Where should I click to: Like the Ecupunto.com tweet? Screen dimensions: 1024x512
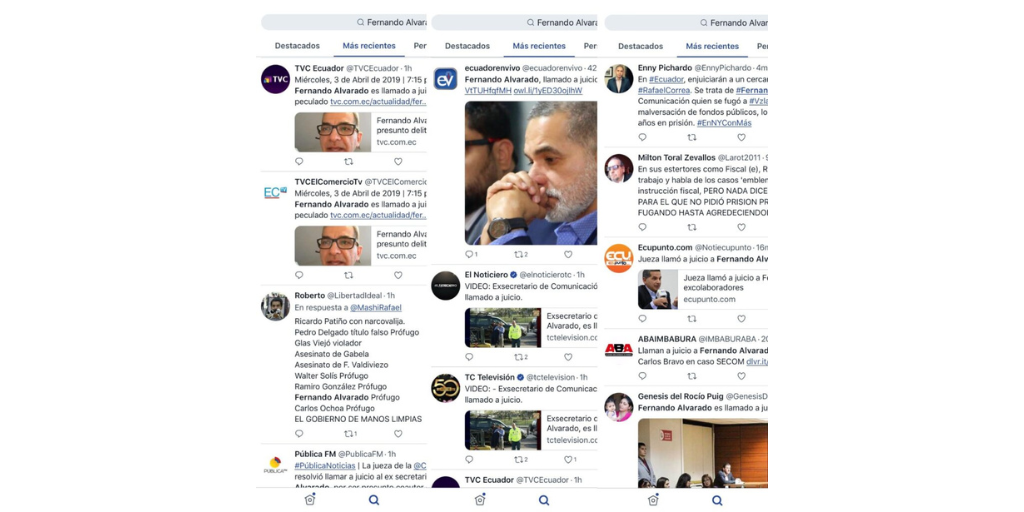[741, 319]
